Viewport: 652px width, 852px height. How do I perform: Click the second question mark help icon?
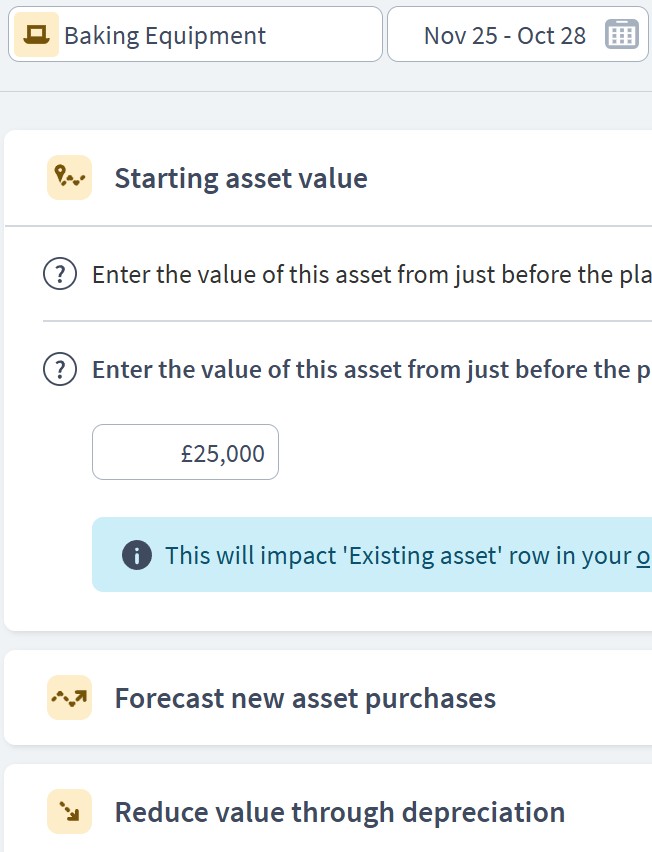60,370
